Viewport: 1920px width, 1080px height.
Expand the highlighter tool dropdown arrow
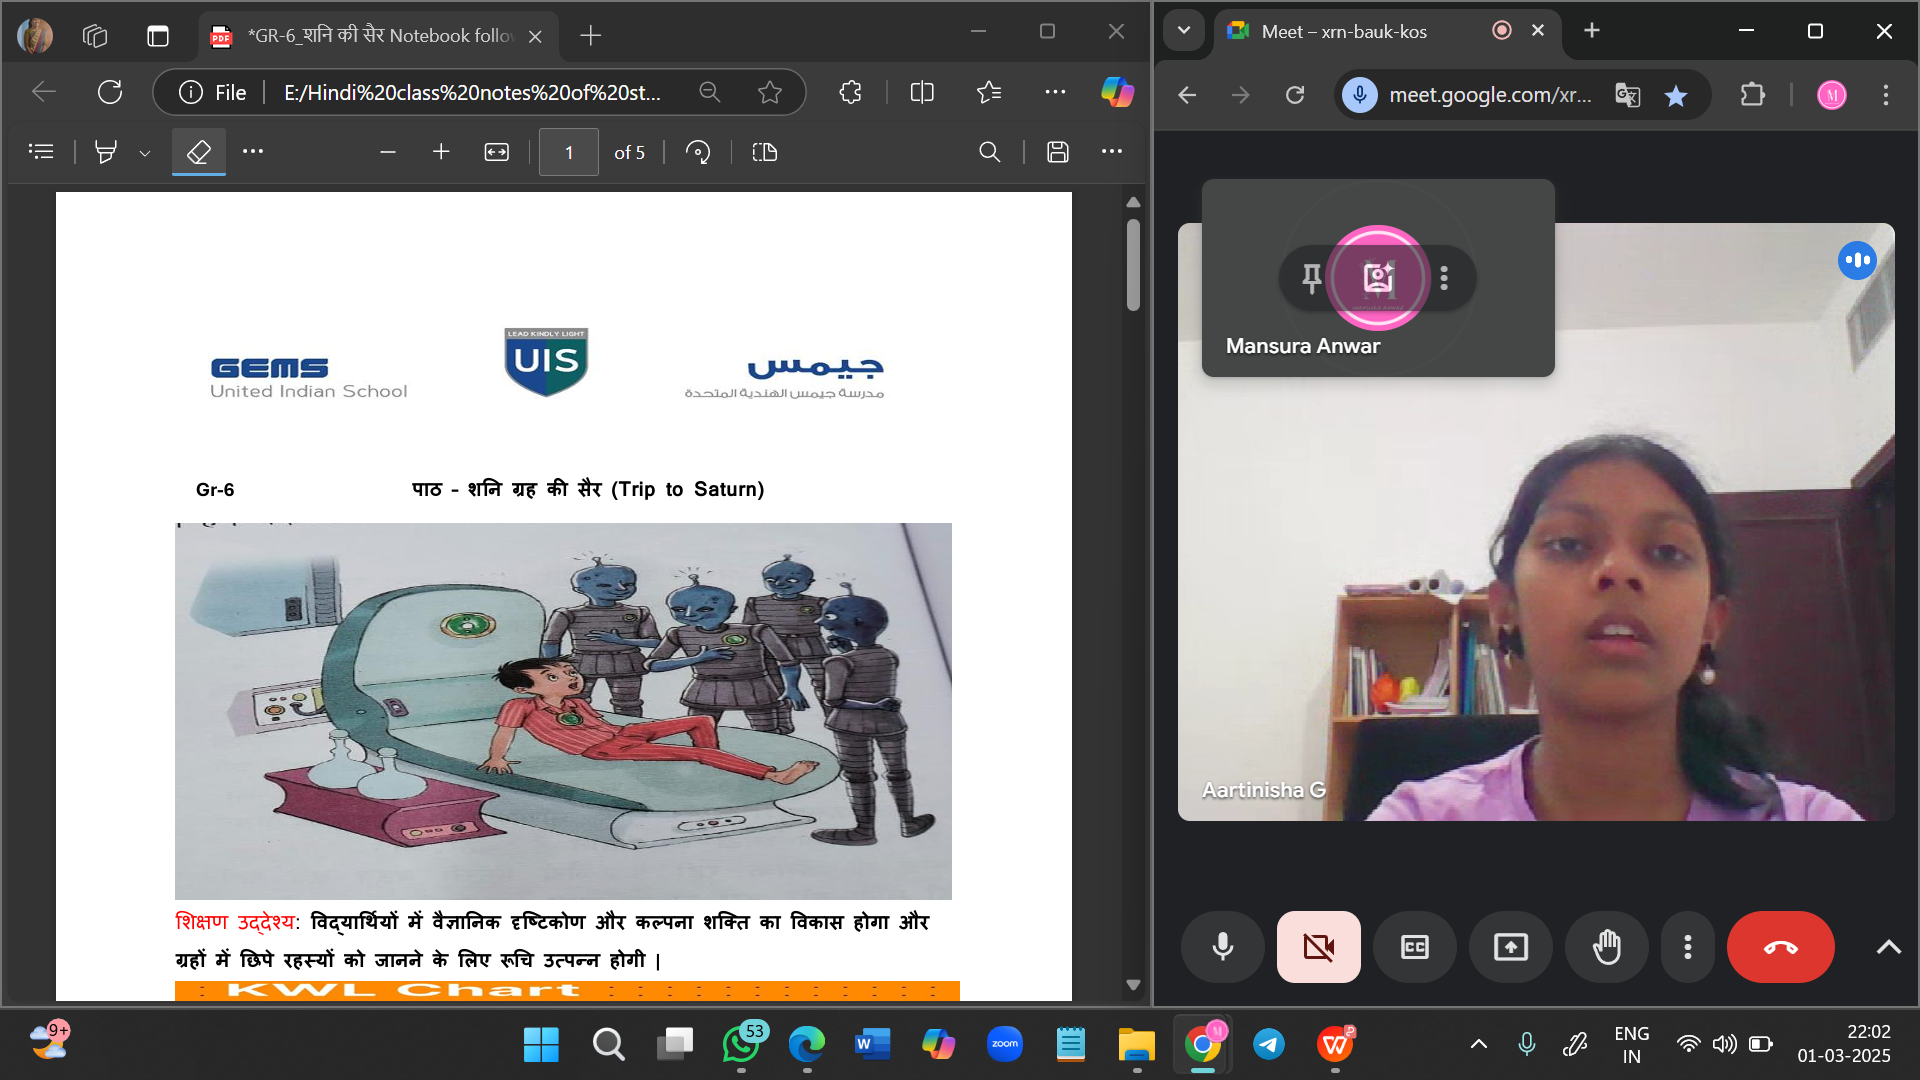point(145,153)
